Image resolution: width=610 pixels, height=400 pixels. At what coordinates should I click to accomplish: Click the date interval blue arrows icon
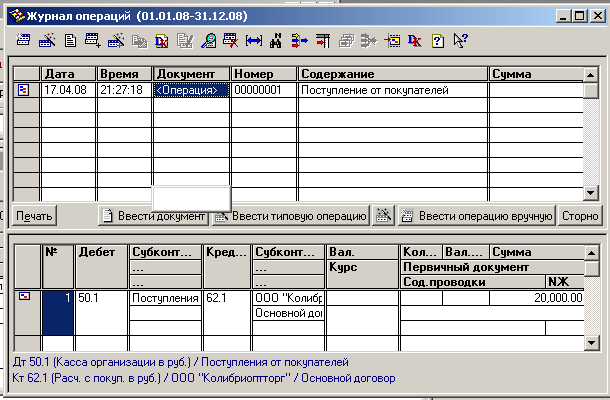pos(254,40)
